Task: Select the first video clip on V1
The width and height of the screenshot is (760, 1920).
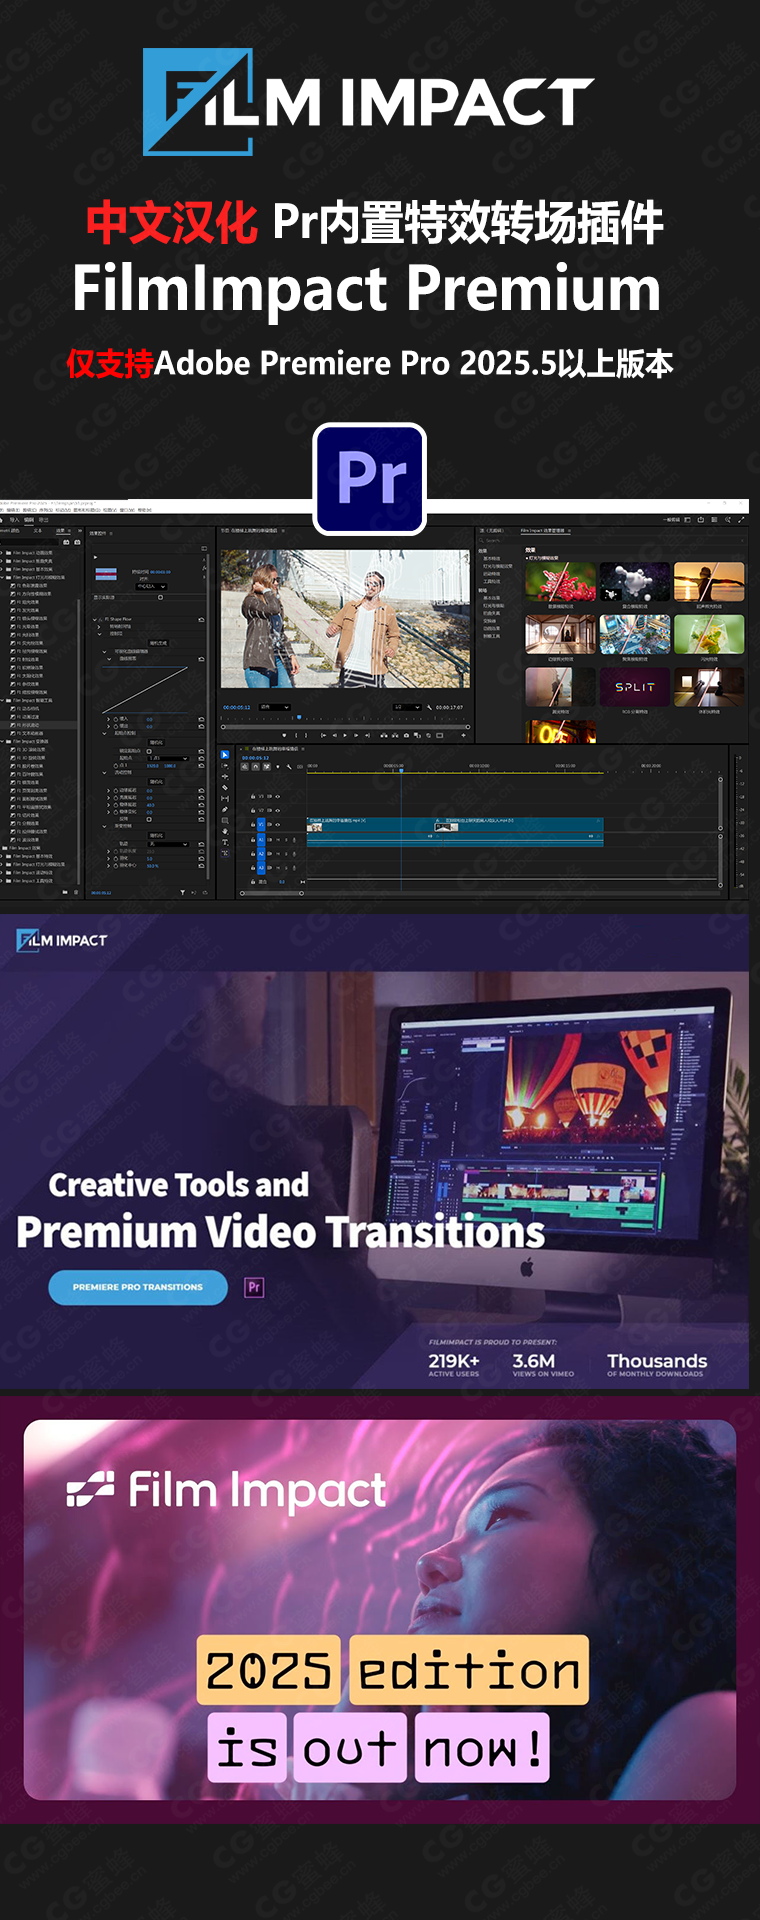Action: coord(370,824)
